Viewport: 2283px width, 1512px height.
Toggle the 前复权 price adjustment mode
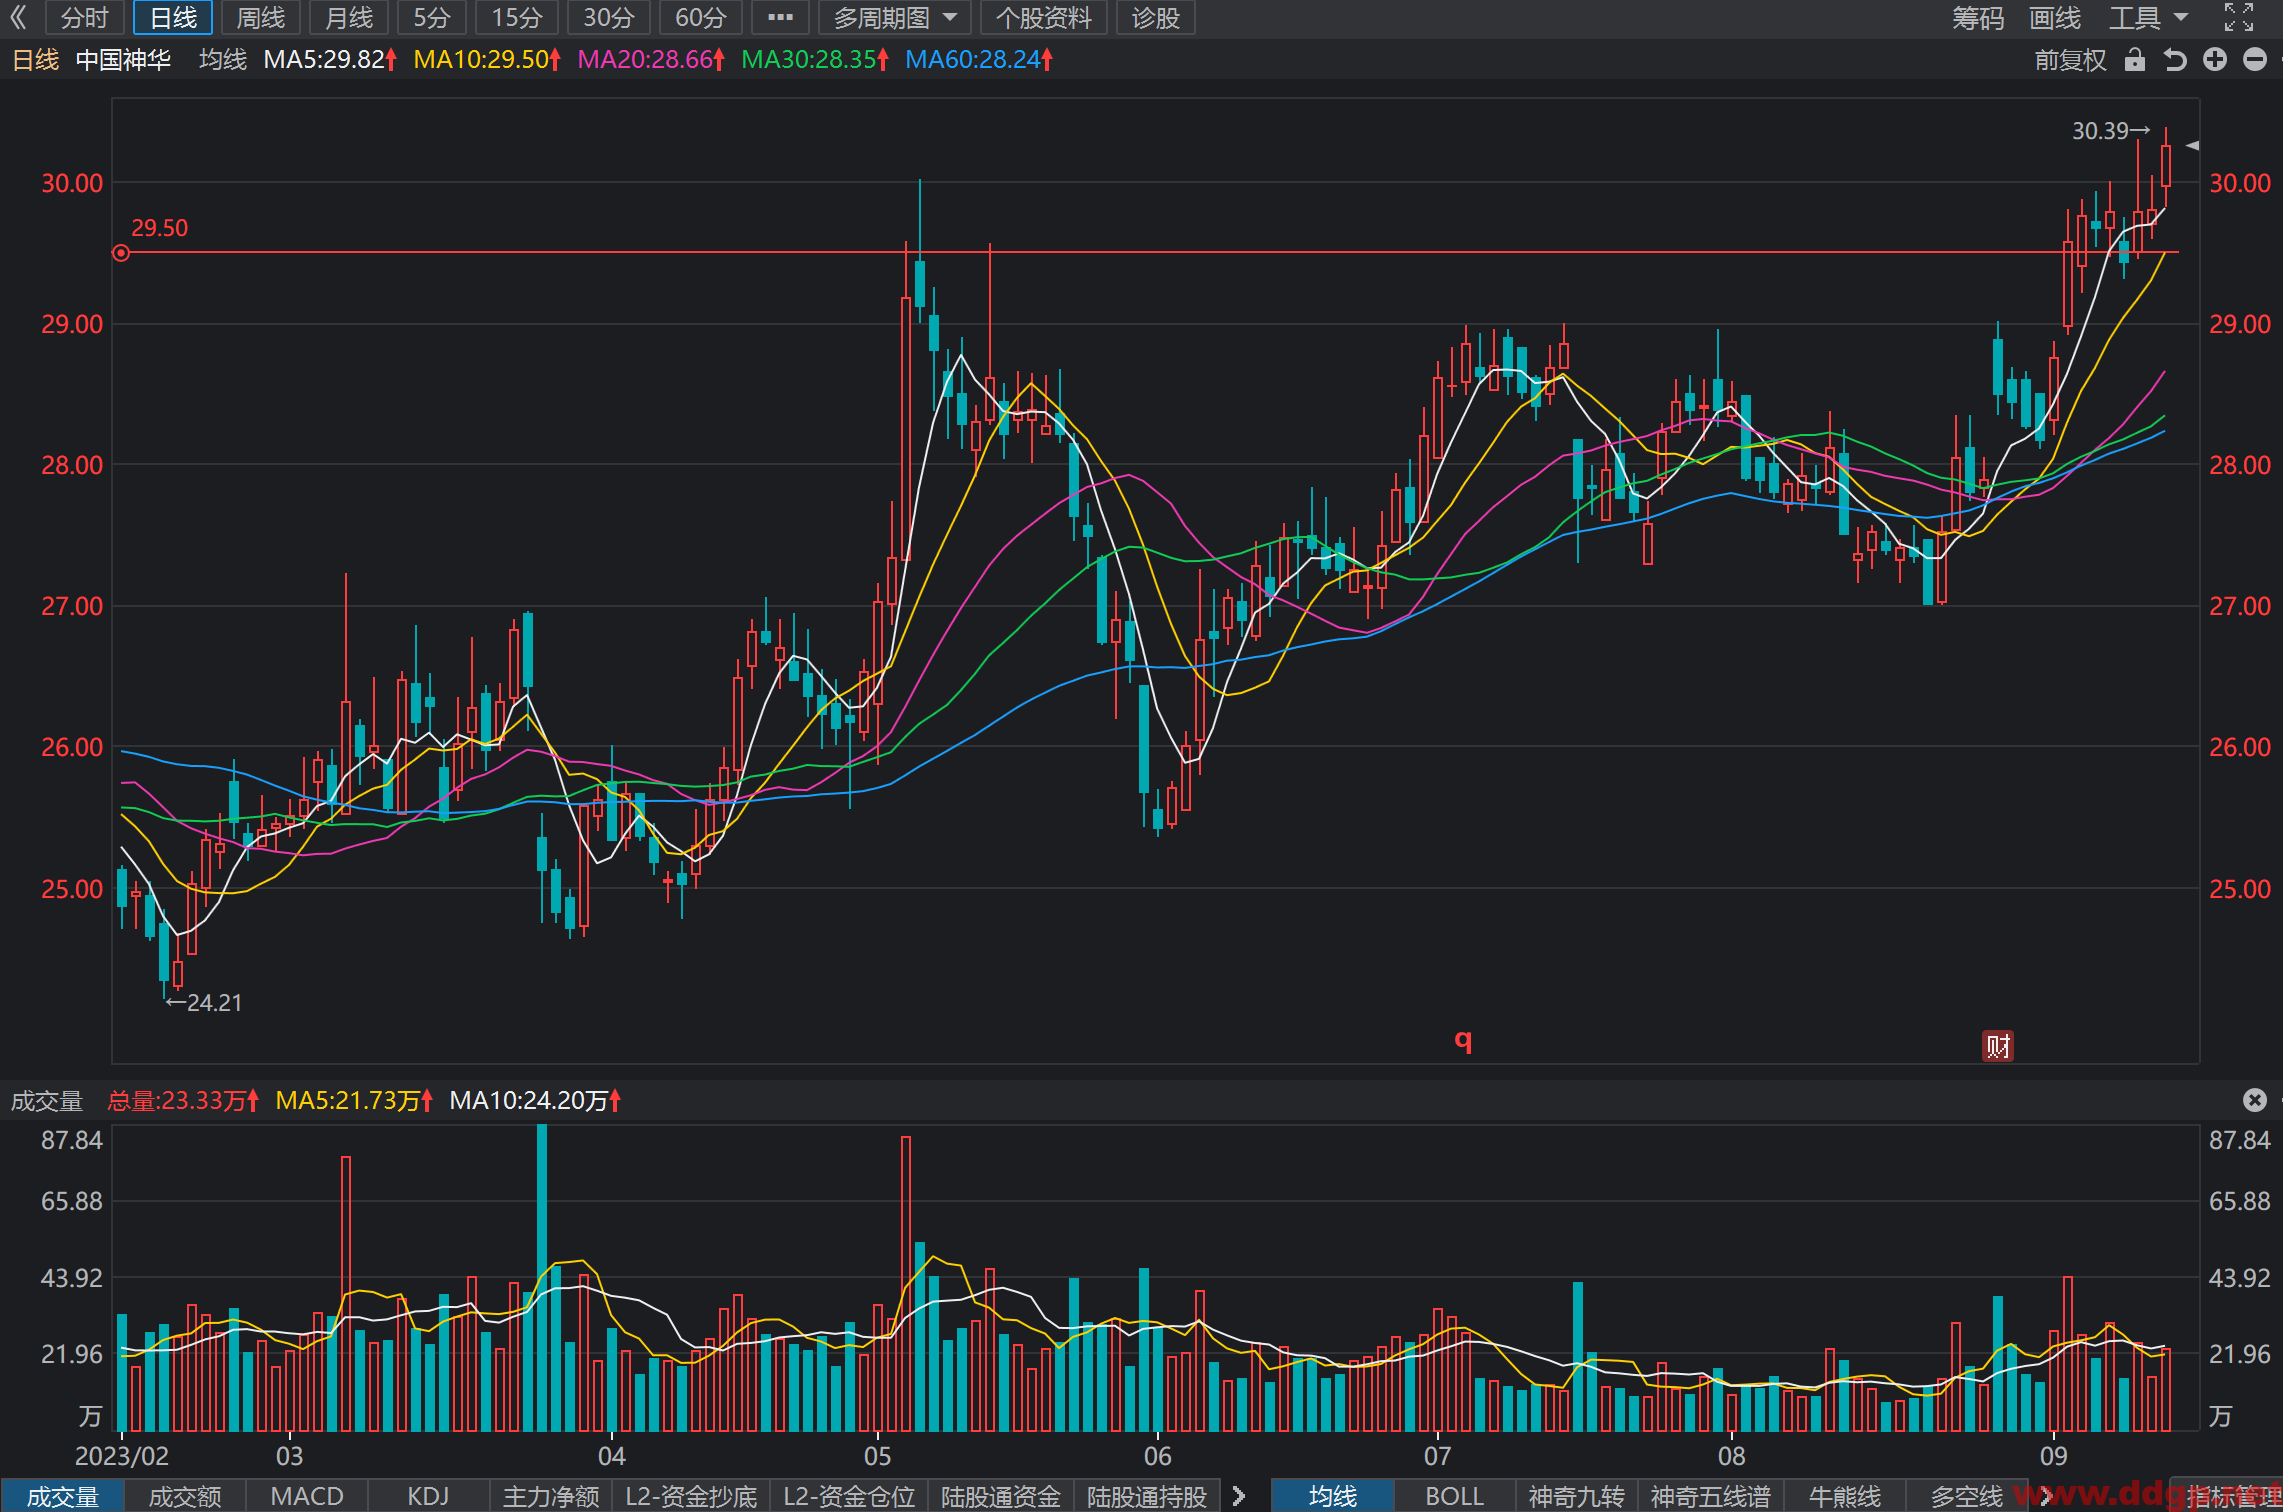click(2070, 60)
